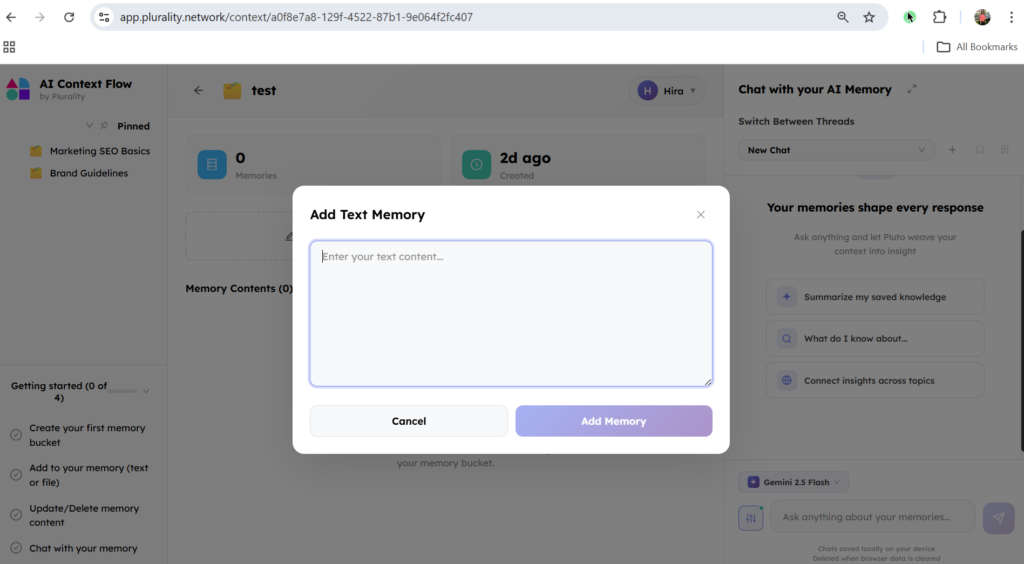Click the AI Context Flow logo
Screen dimensions: 1024x564
coord(18,89)
